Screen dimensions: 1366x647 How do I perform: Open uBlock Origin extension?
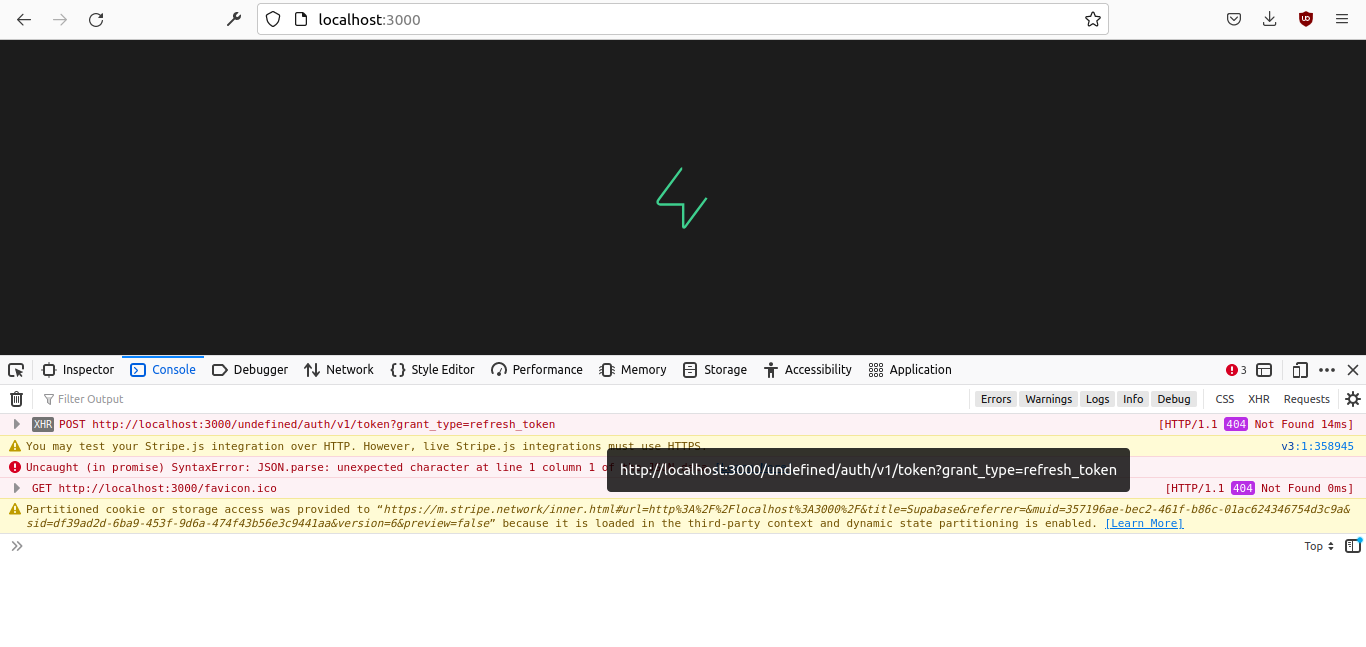click(x=1306, y=19)
